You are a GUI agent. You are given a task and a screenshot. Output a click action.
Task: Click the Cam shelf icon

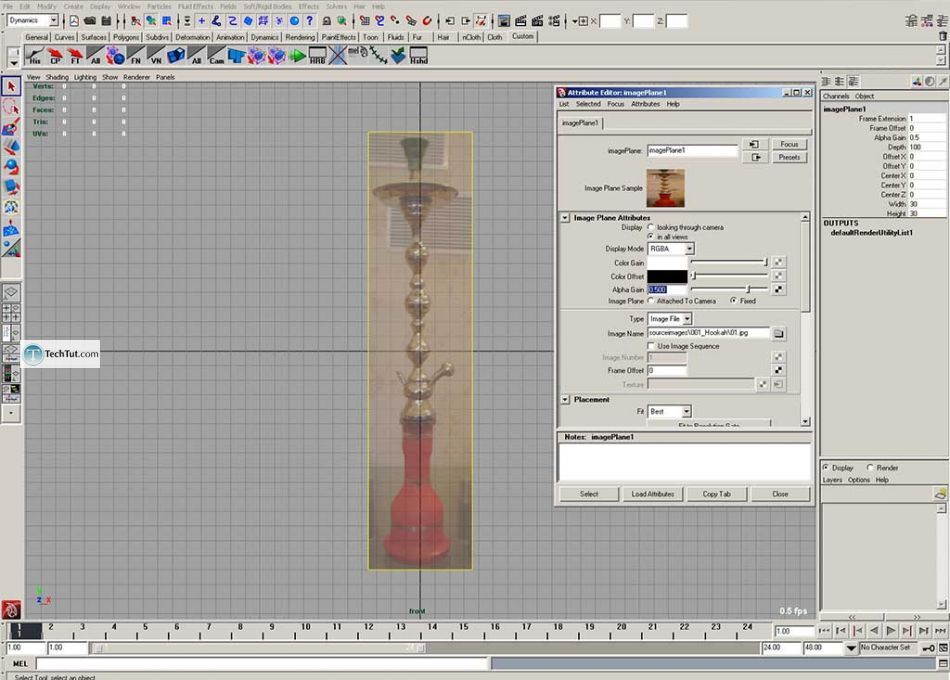(216, 56)
